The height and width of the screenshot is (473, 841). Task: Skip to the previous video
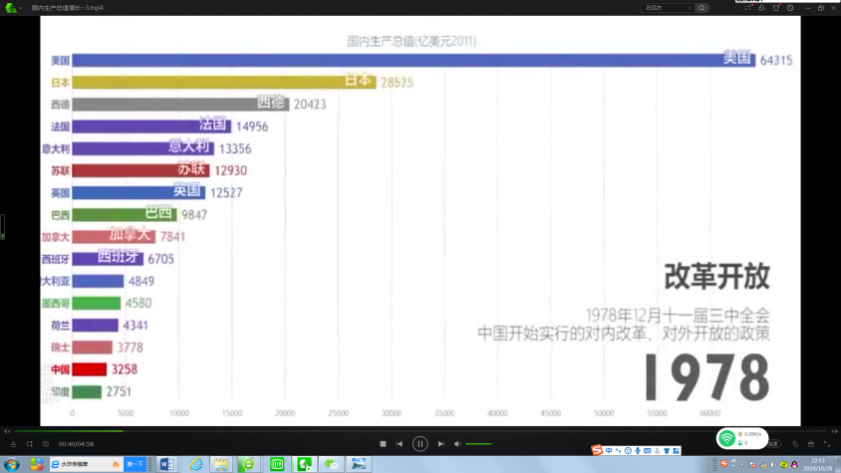[399, 444]
